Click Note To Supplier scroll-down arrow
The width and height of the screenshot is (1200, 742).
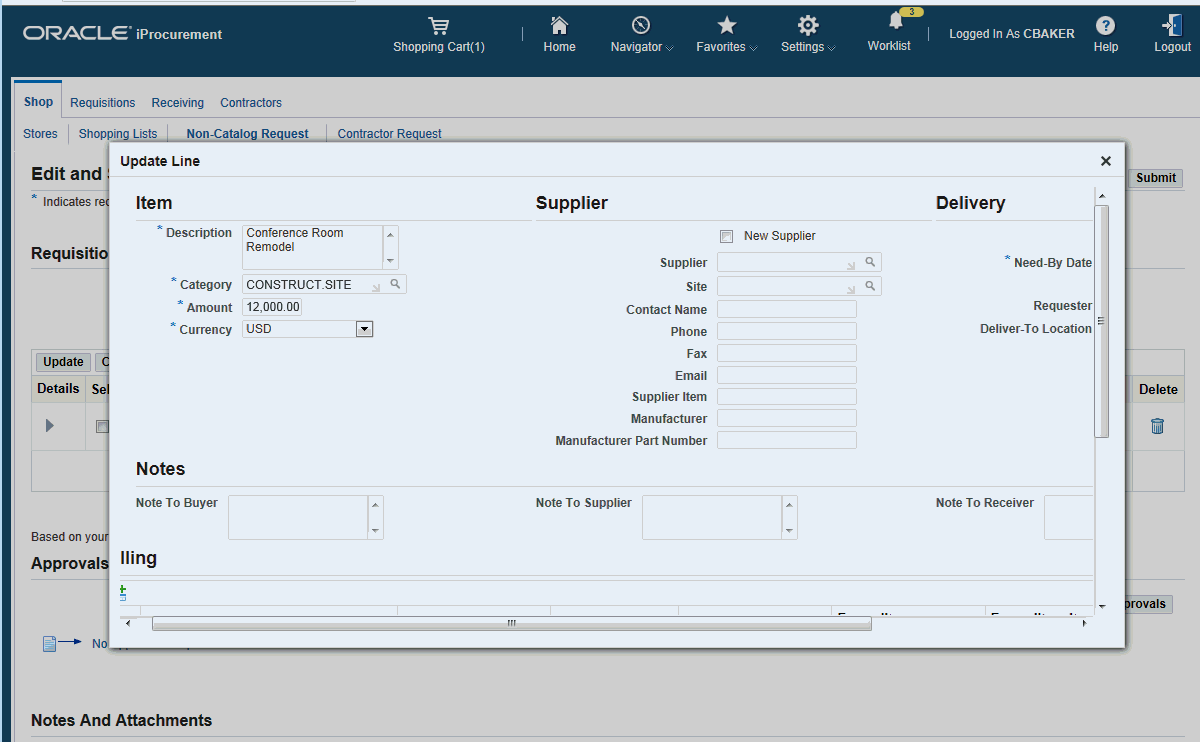click(790, 531)
